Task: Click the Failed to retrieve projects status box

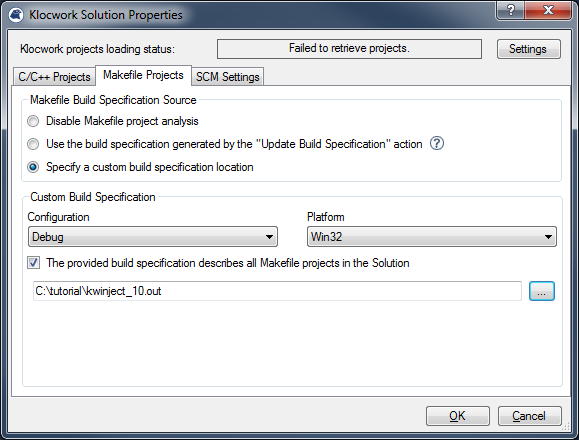Action: pos(349,49)
